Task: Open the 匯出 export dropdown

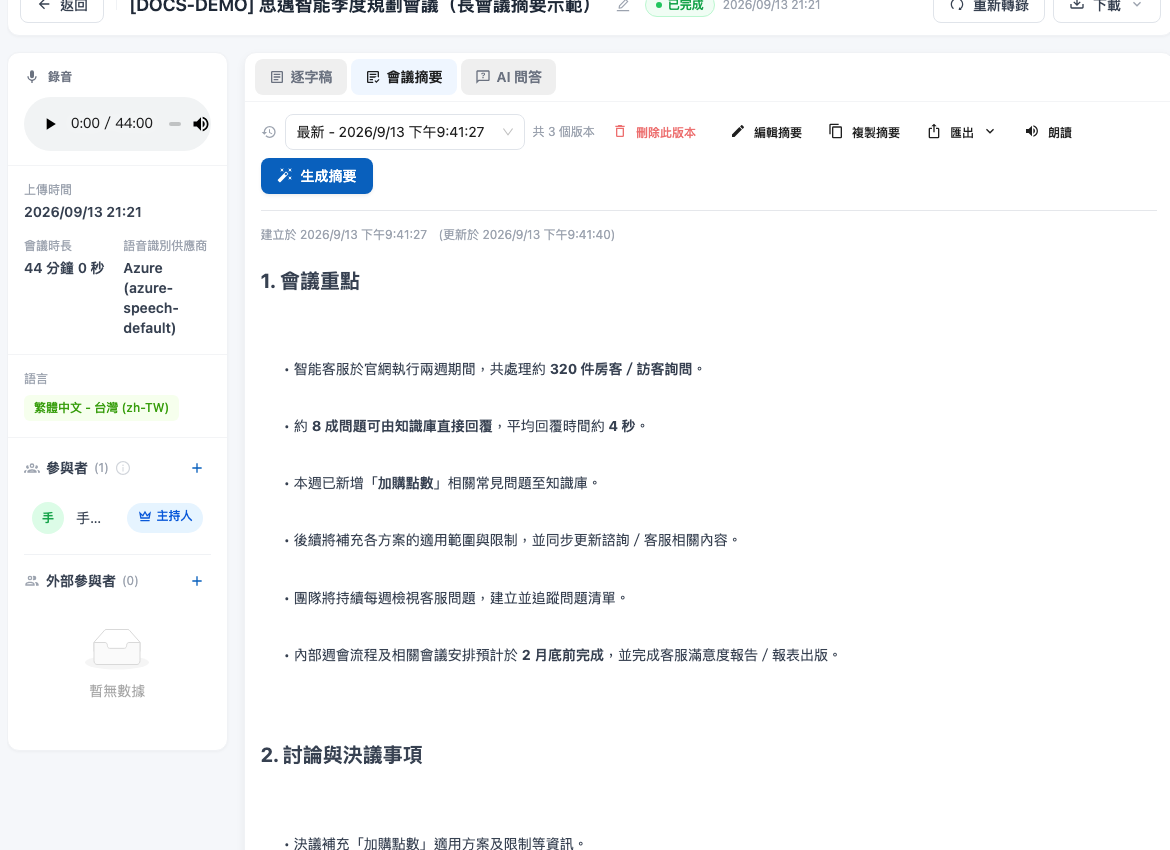Action: [x=961, y=132]
